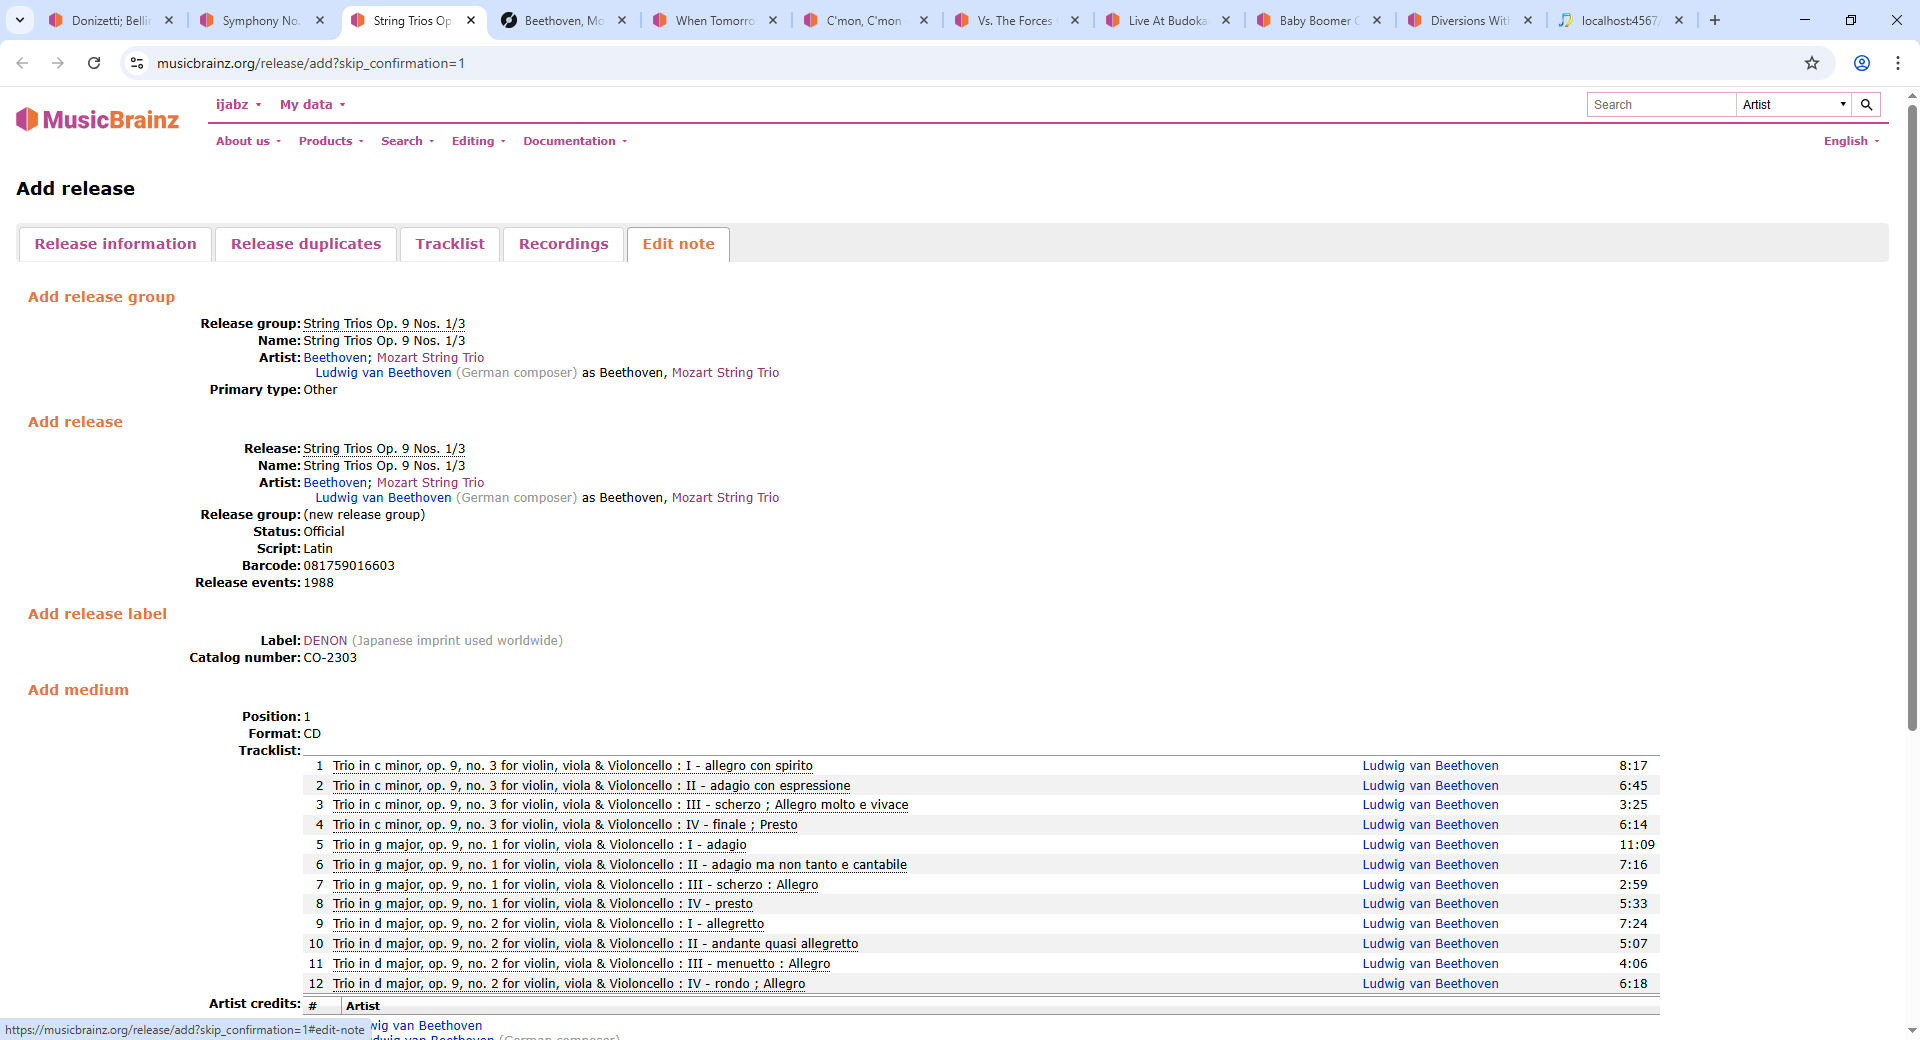Close the Baby Boomer tab
This screenshot has width=1920, height=1040.
tap(1377, 20)
